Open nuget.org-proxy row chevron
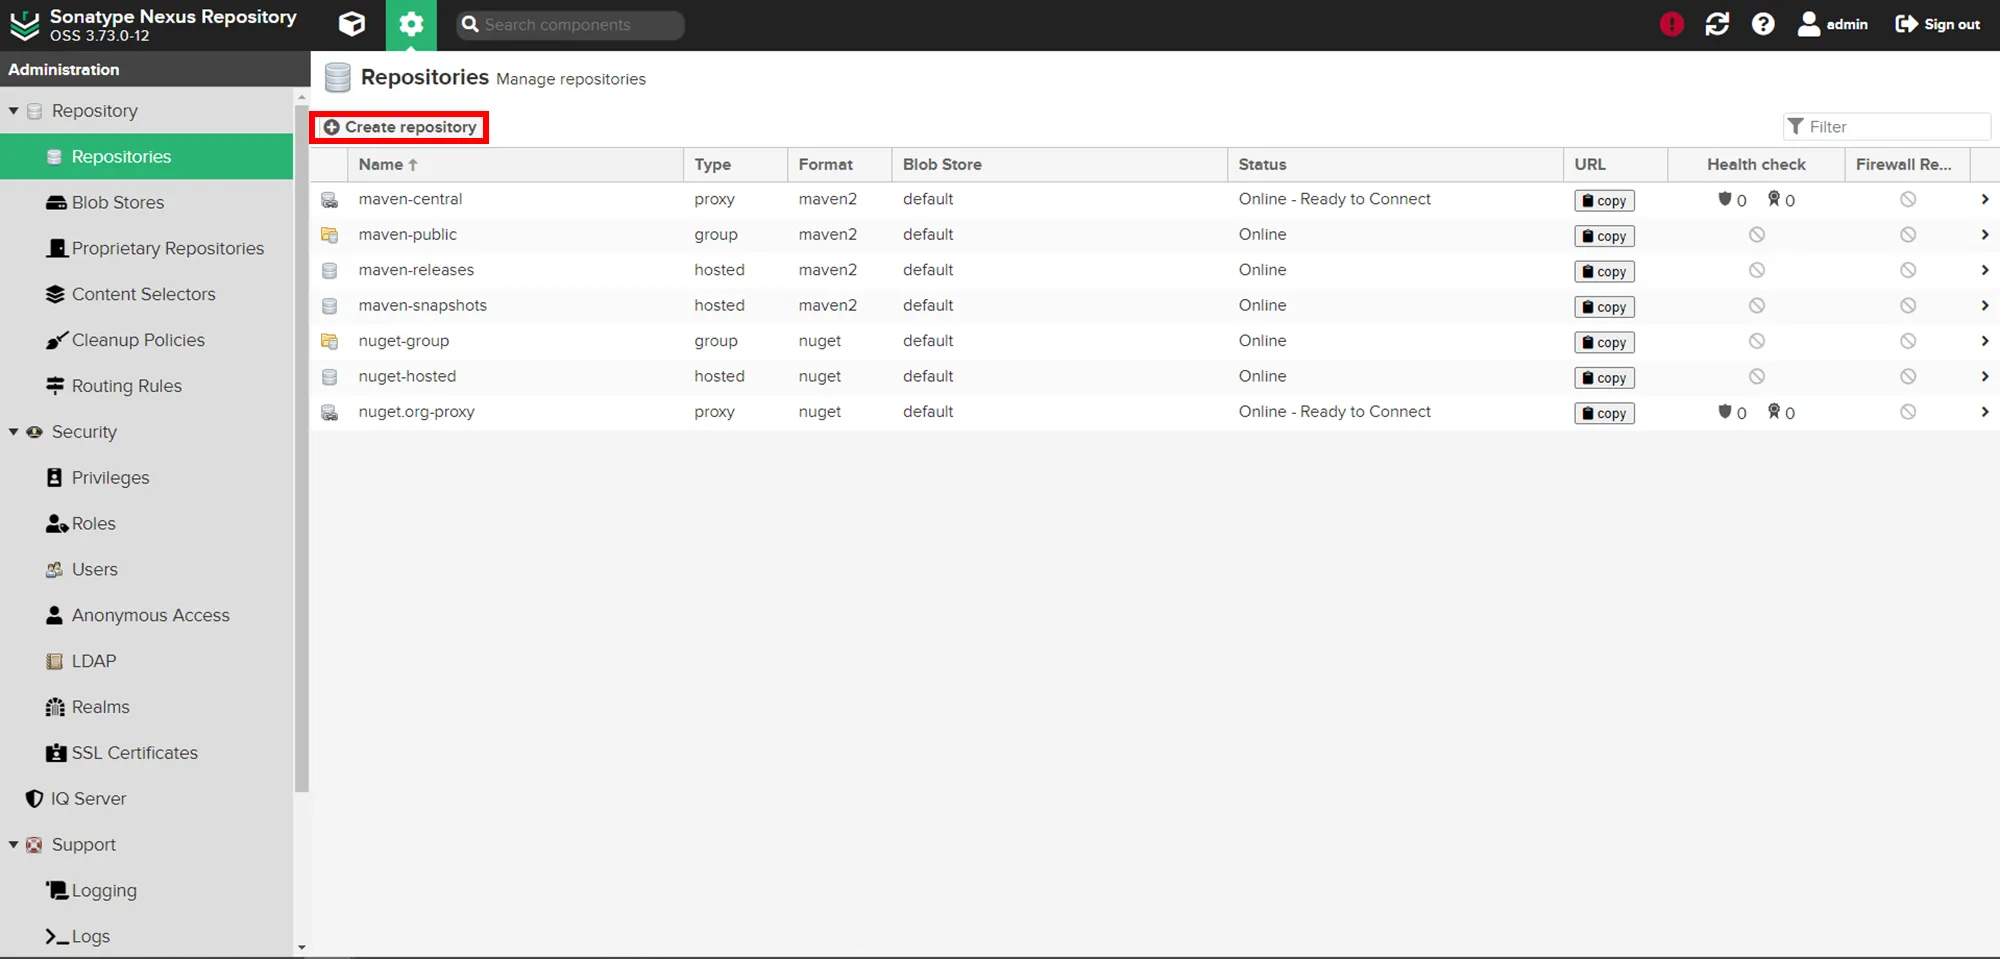 1985,412
